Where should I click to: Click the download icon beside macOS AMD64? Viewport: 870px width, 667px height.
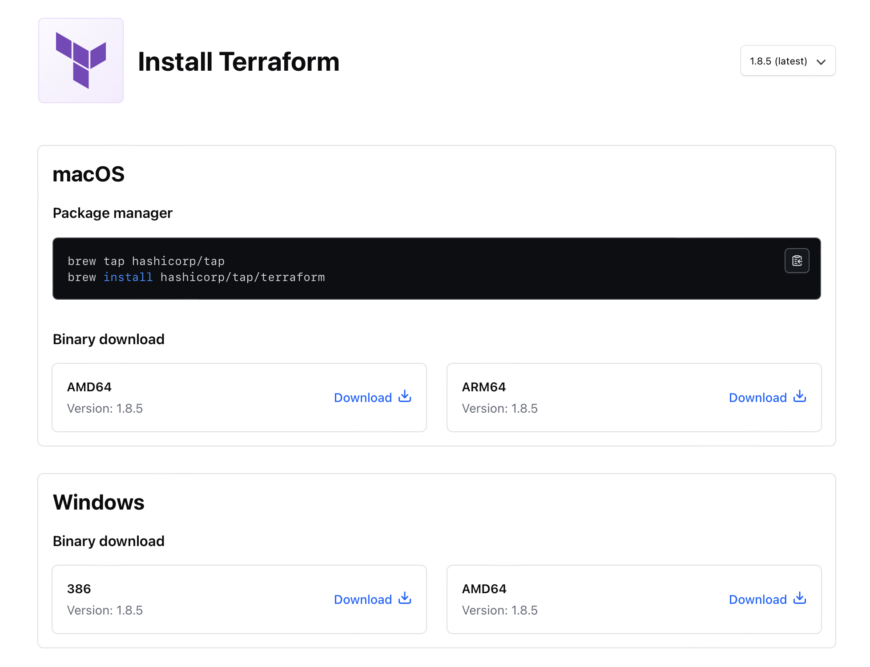pos(404,396)
